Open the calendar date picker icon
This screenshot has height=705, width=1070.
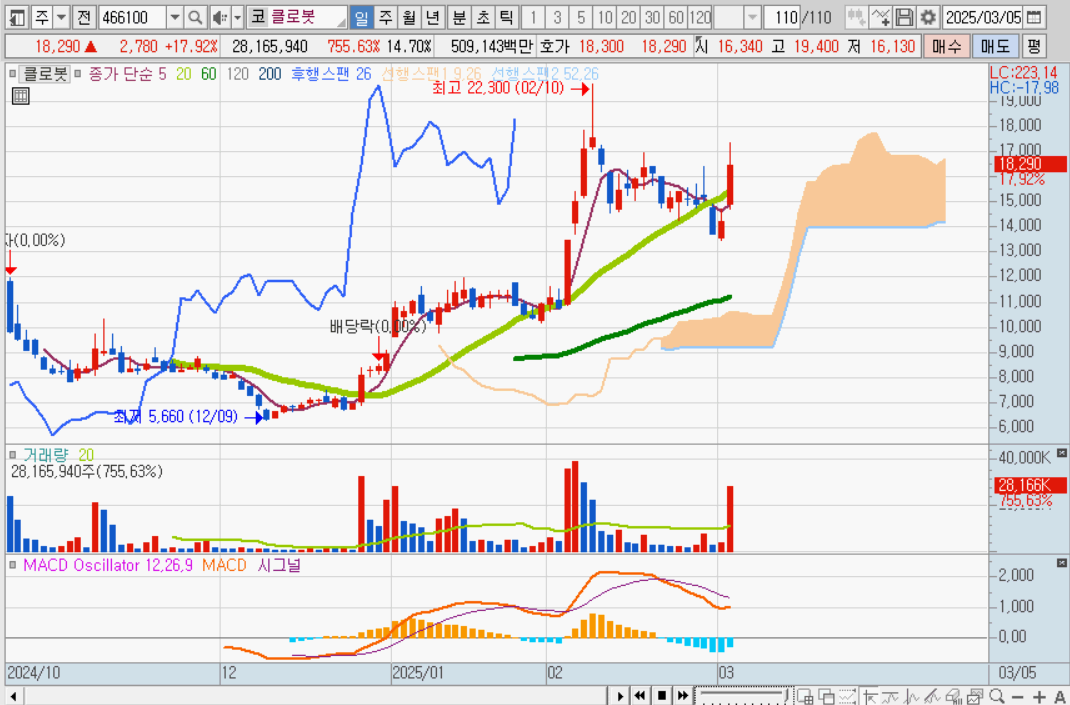(1035, 17)
